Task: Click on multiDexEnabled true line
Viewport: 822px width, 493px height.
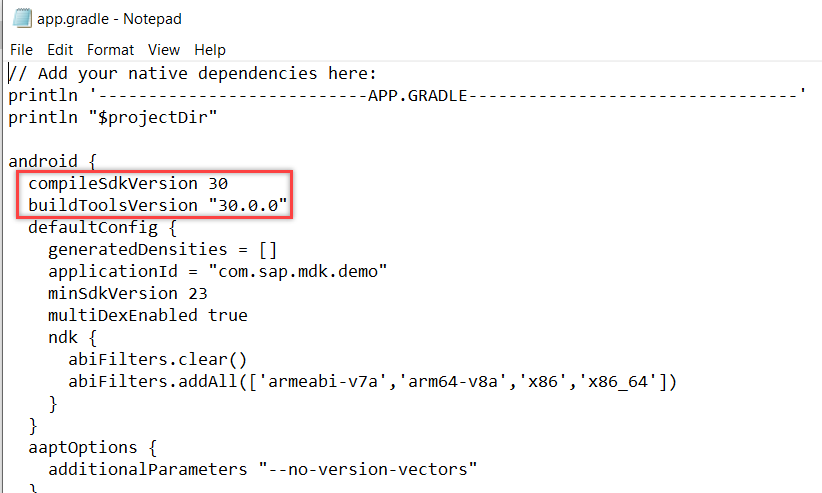Action: coord(148,316)
